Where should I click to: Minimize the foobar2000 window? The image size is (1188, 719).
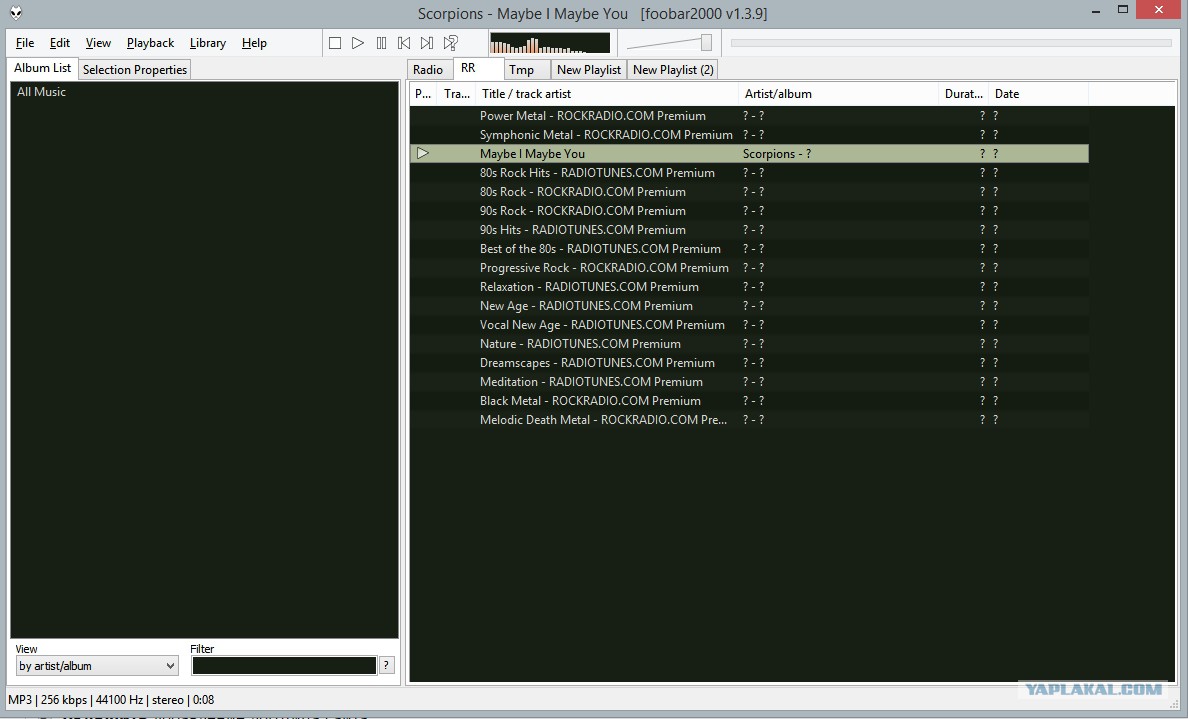1097,11
